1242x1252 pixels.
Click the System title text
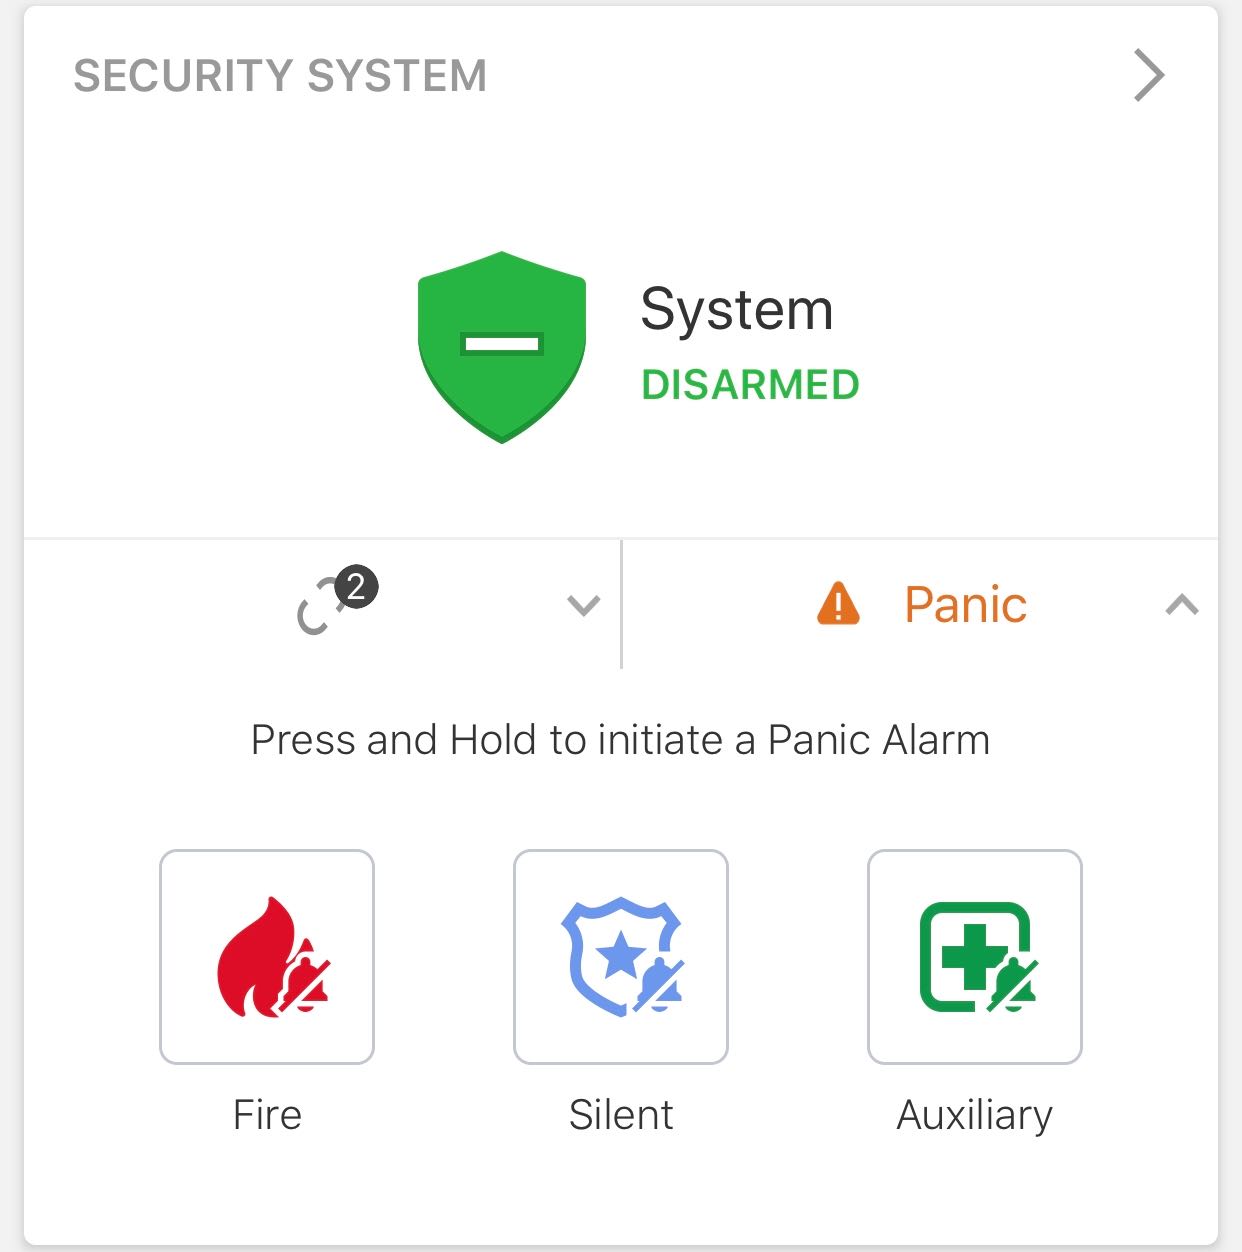click(x=737, y=309)
